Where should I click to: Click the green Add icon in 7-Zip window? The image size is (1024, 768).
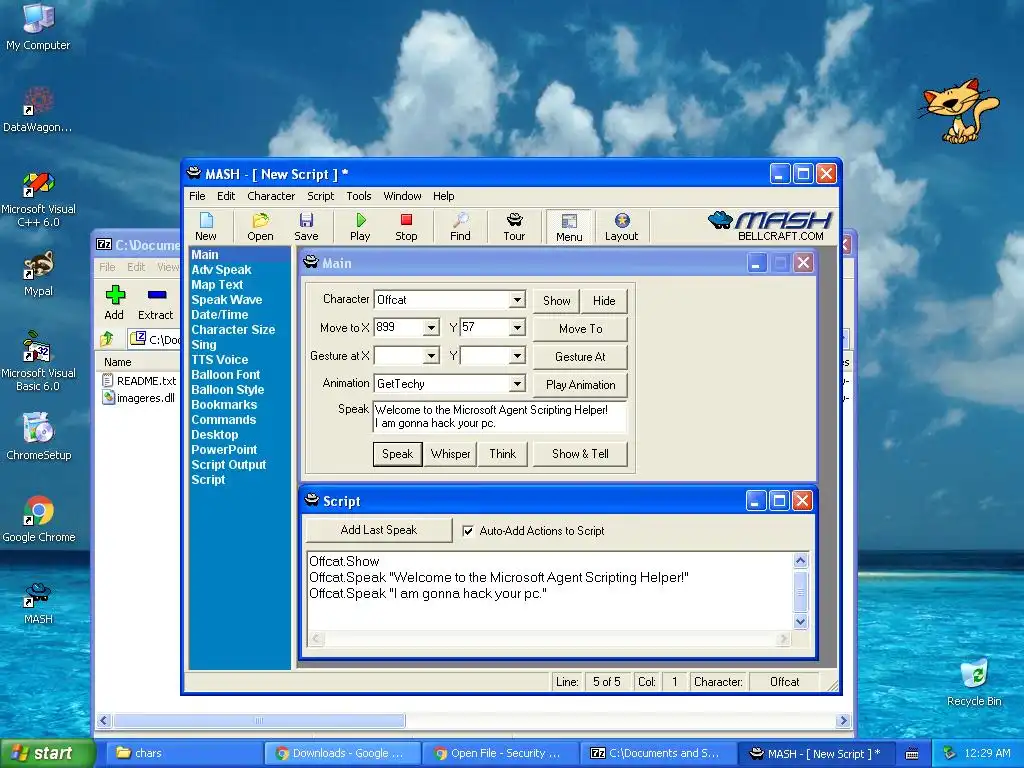(x=115, y=302)
